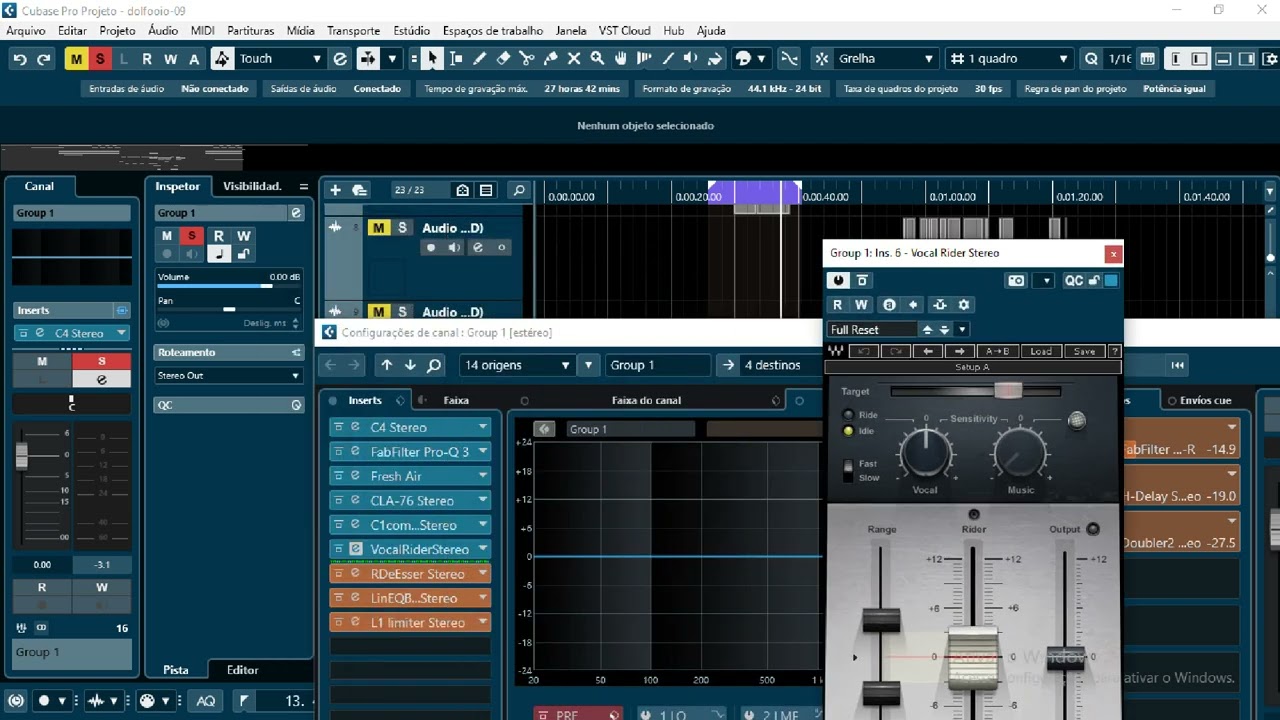
Task: Toggle the Fast/Slow switch in Vocal Rider
Action: point(849,470)
